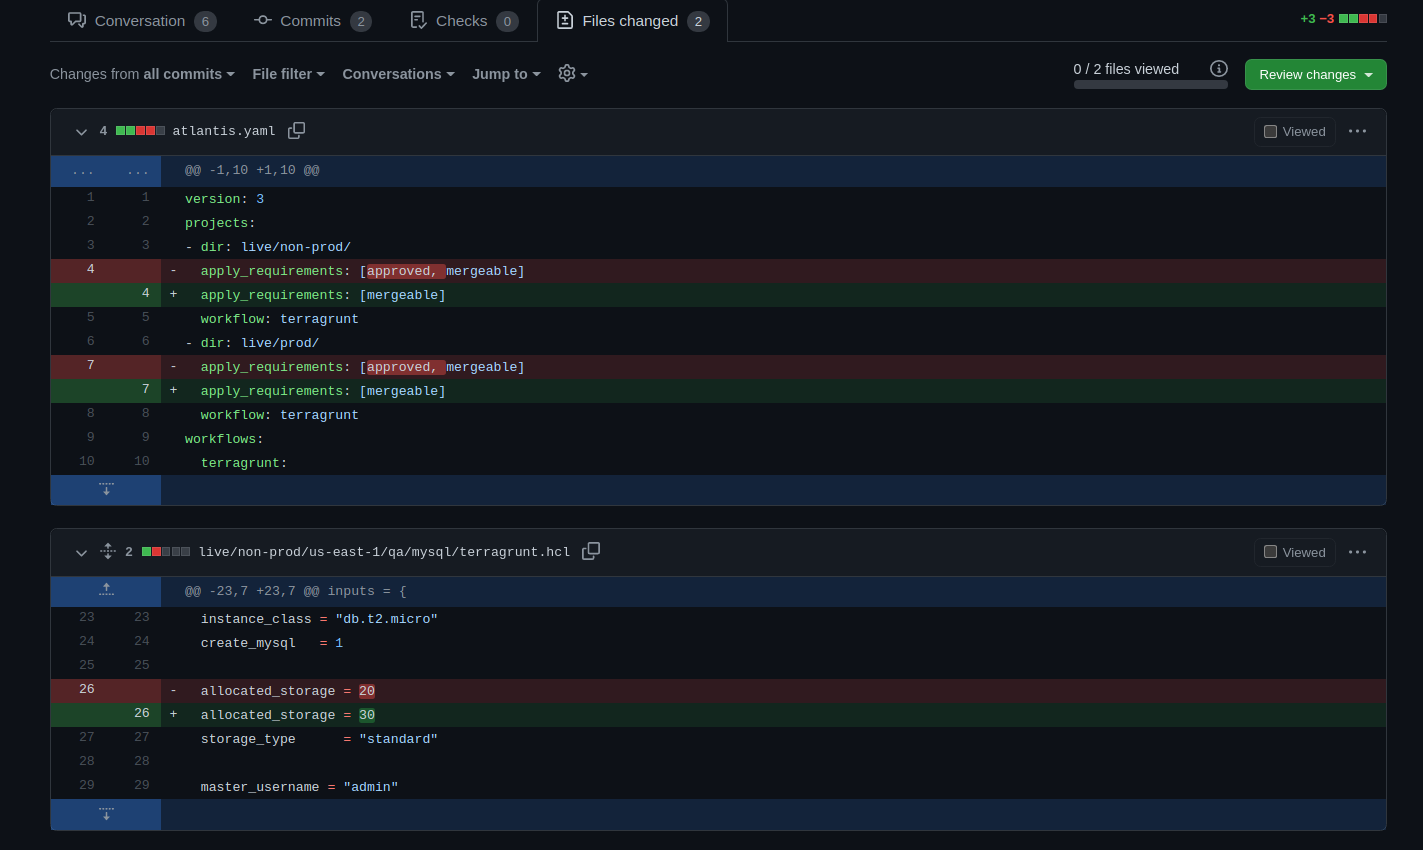Click the Review changes button
Viewport: 1423px width, 850px height.
click(x=1315, y=73)
